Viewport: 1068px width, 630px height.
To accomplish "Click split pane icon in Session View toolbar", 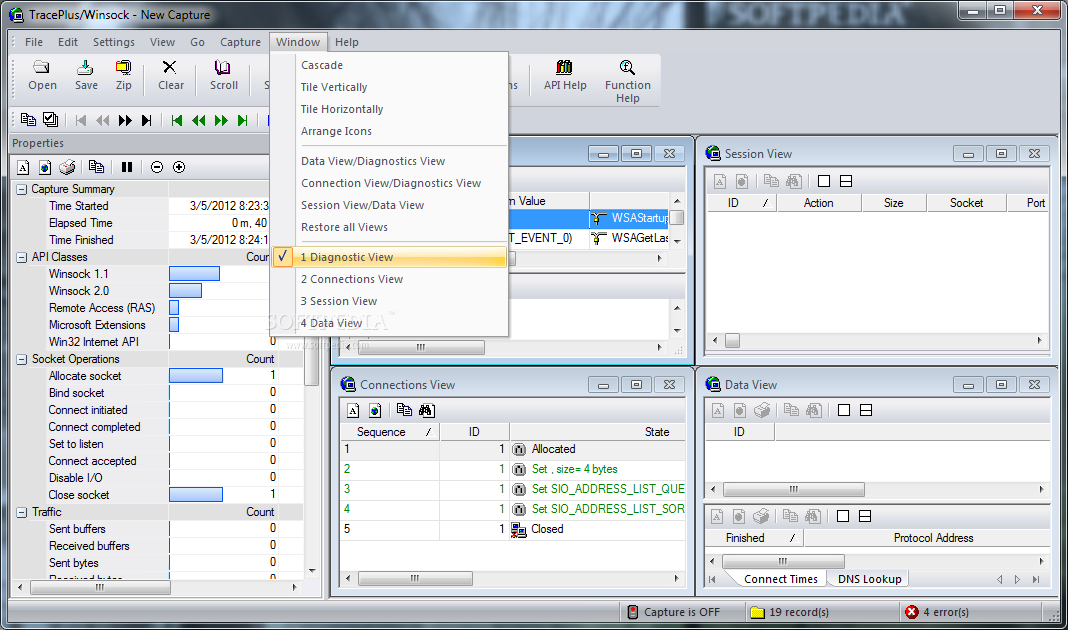I will pyautogui.click(x=846, y=181).
